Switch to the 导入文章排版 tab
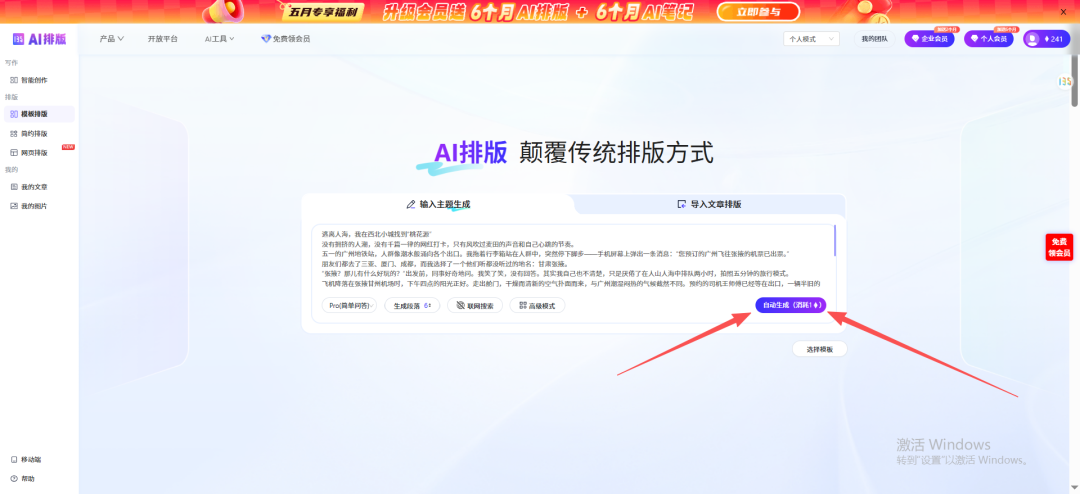 click(709, 205)
